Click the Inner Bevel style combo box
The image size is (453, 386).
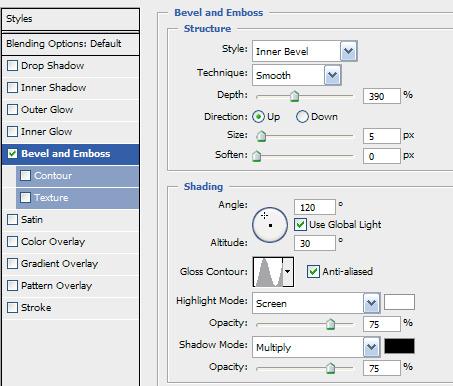pos(305,51)
